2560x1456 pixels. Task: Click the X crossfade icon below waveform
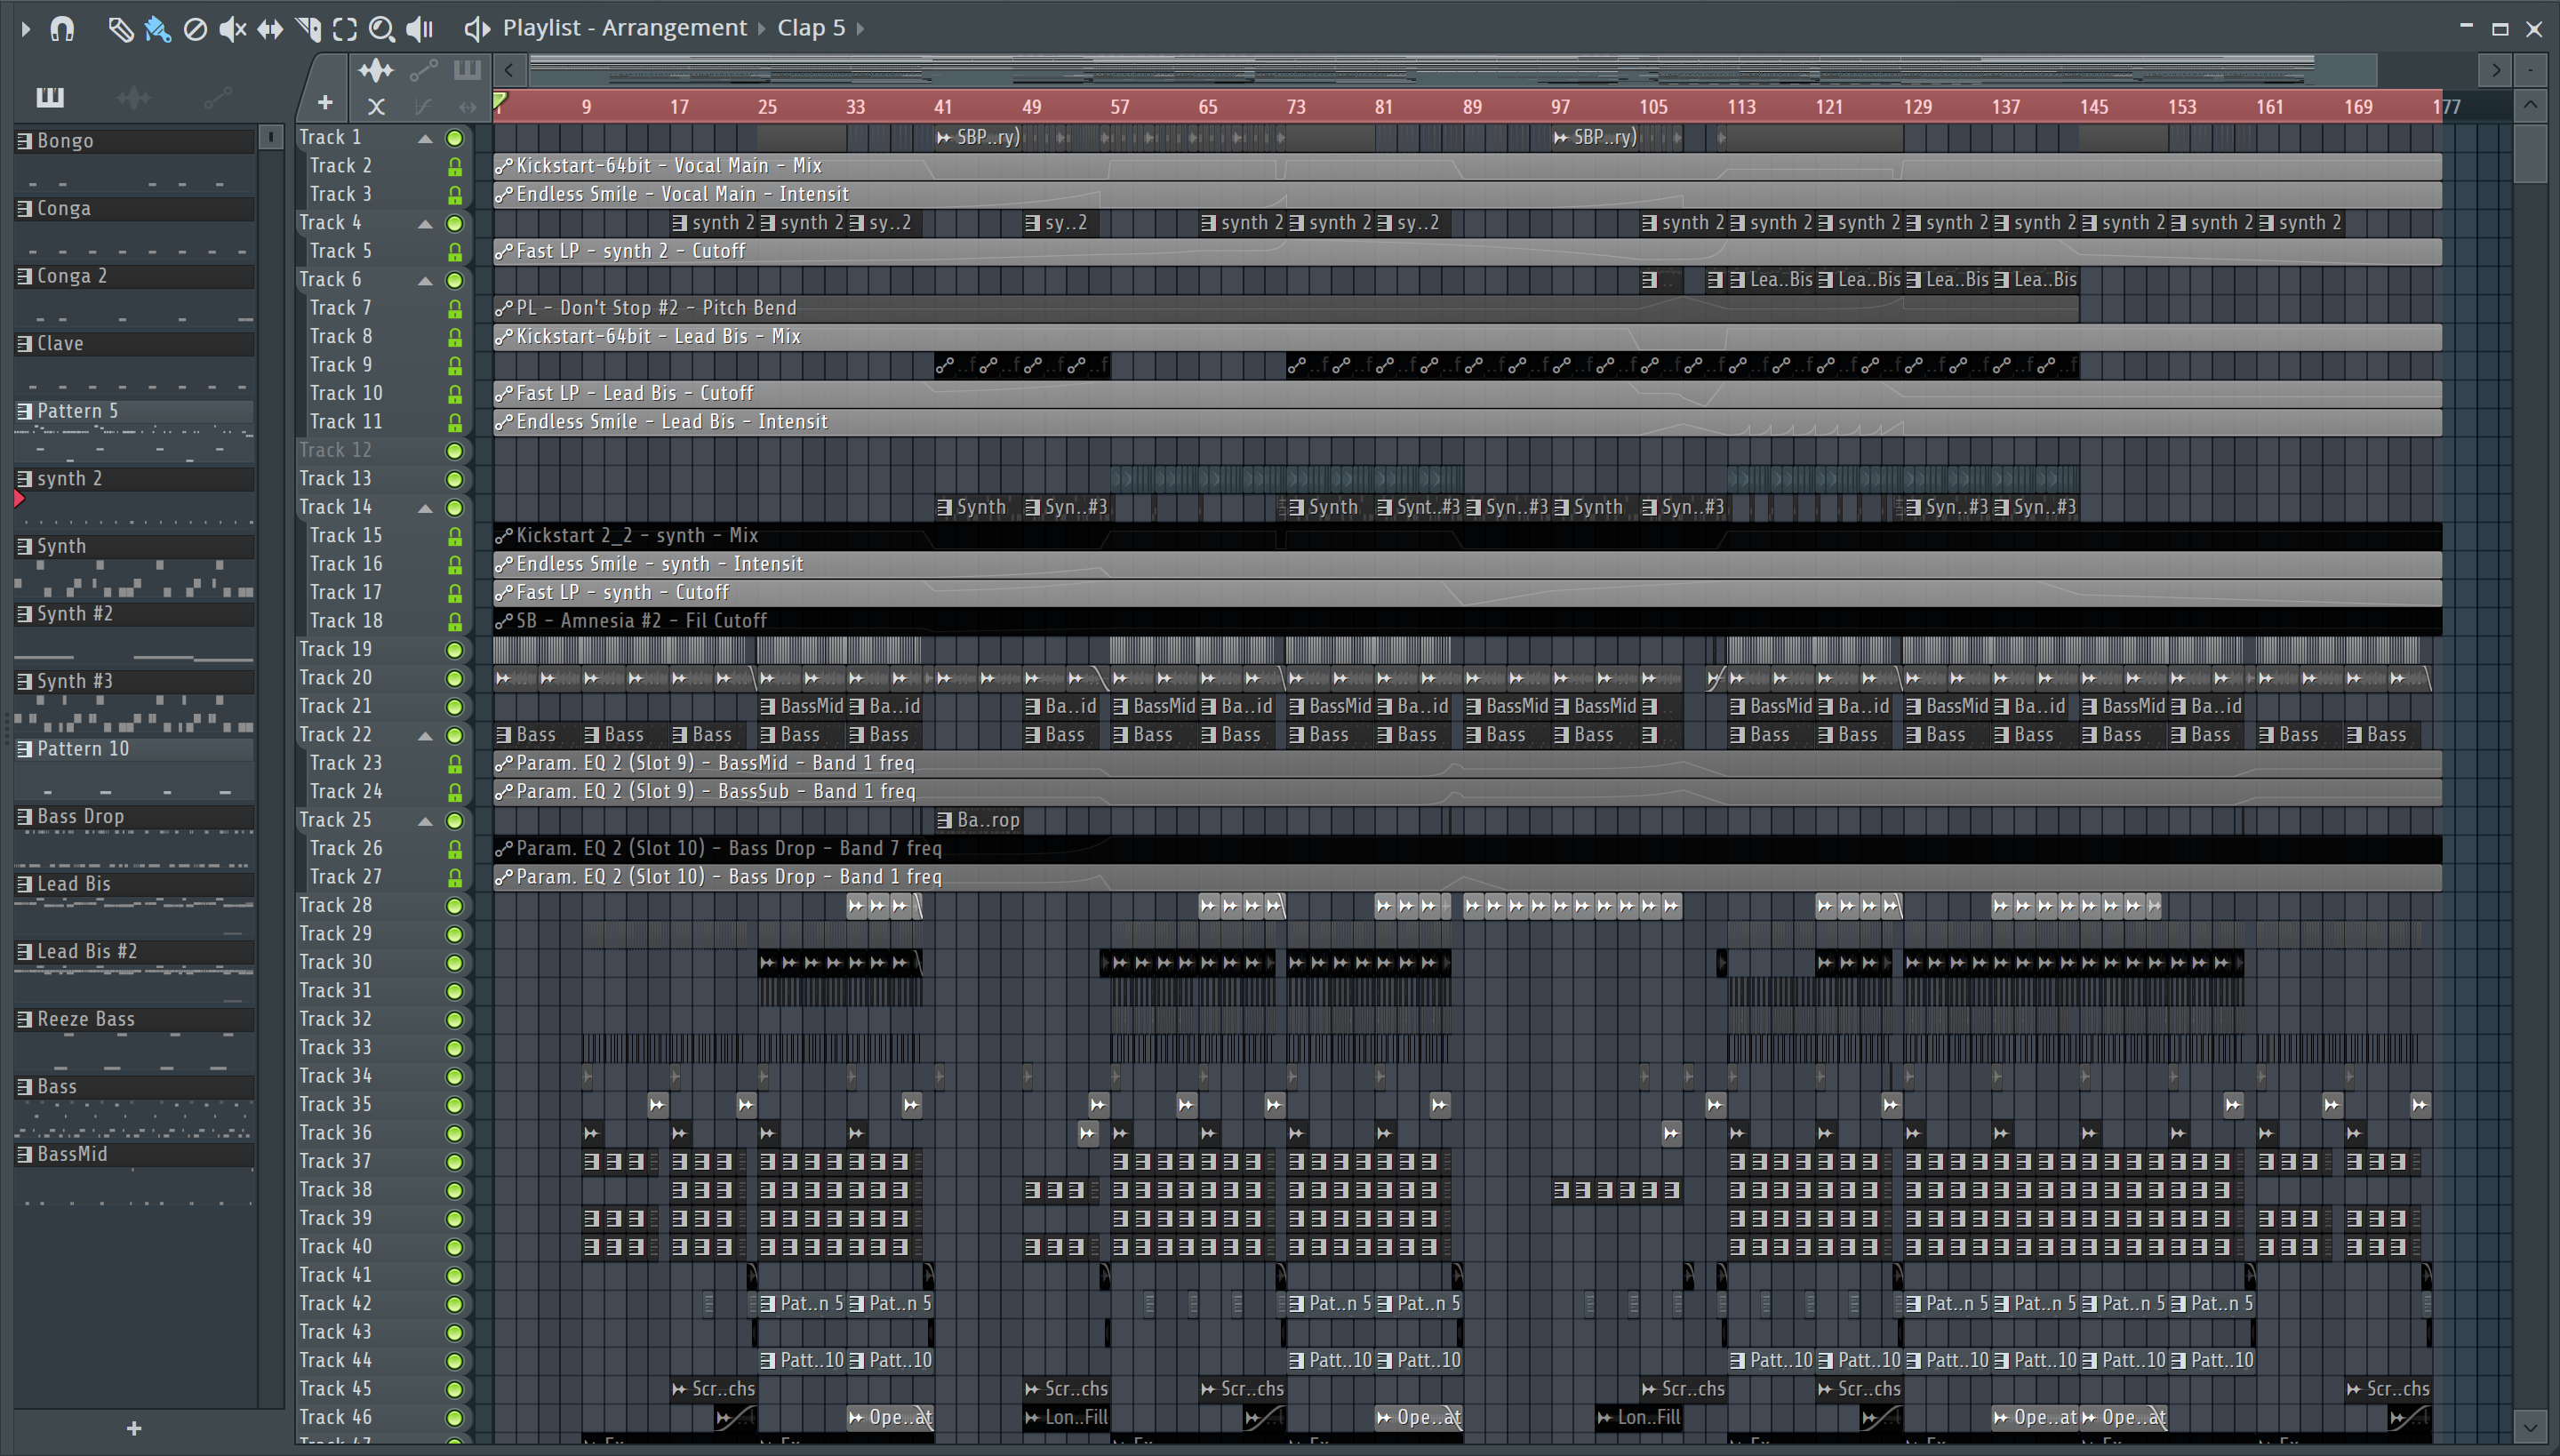click(376, 106)
